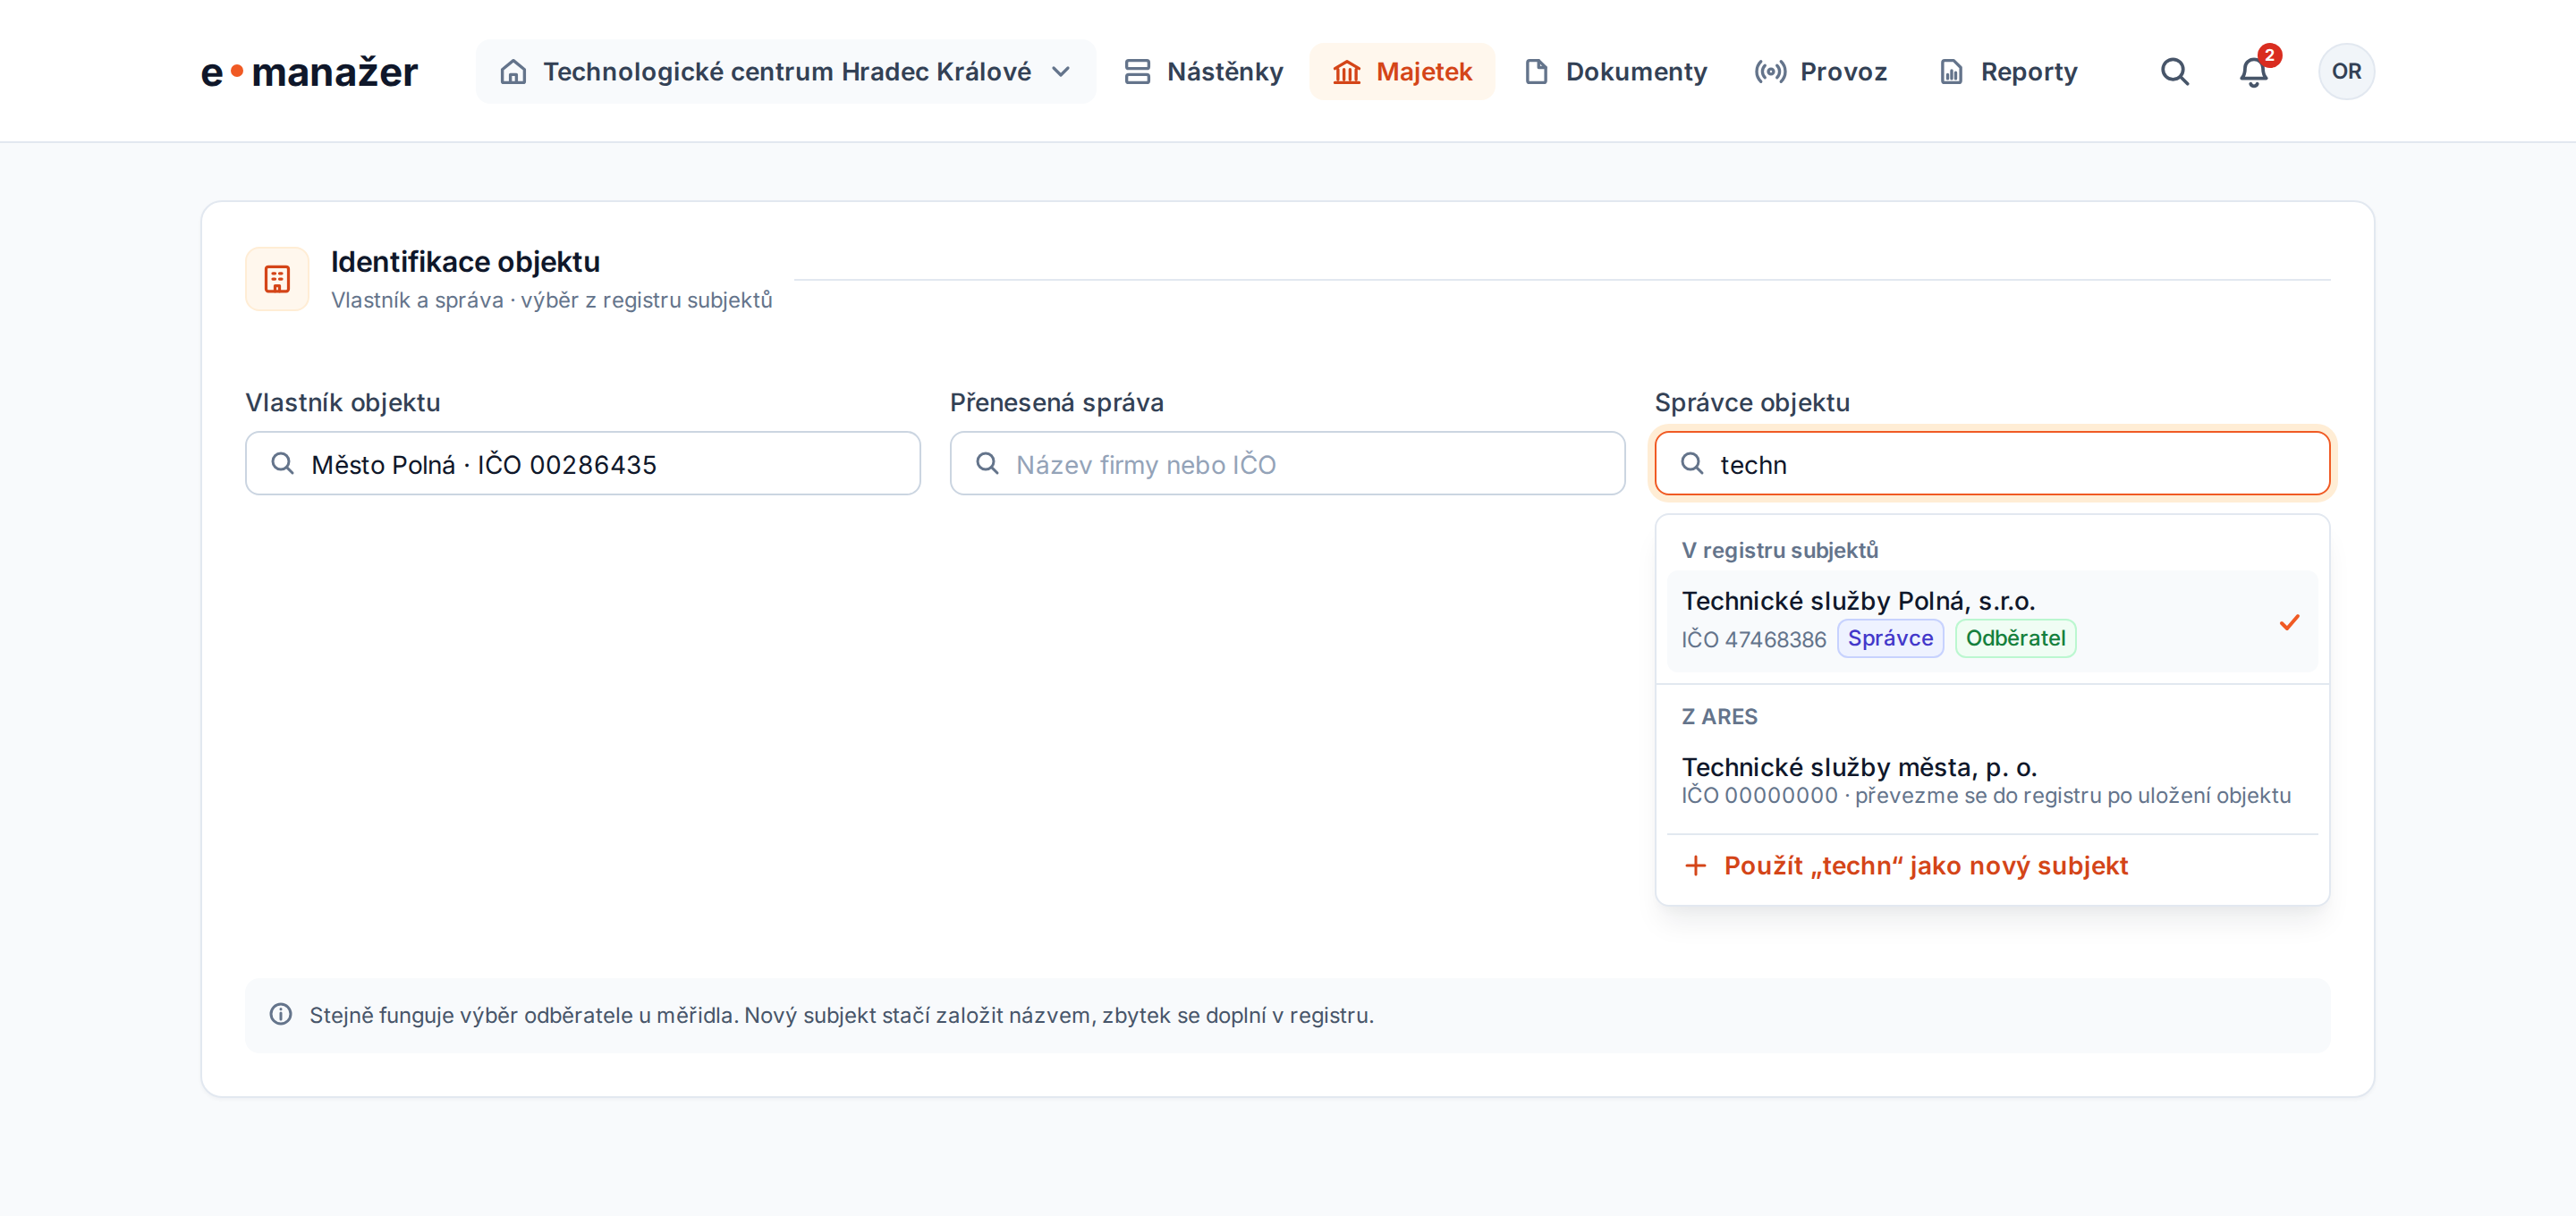Click the Reporty chart icon

tap(1951, 72)
